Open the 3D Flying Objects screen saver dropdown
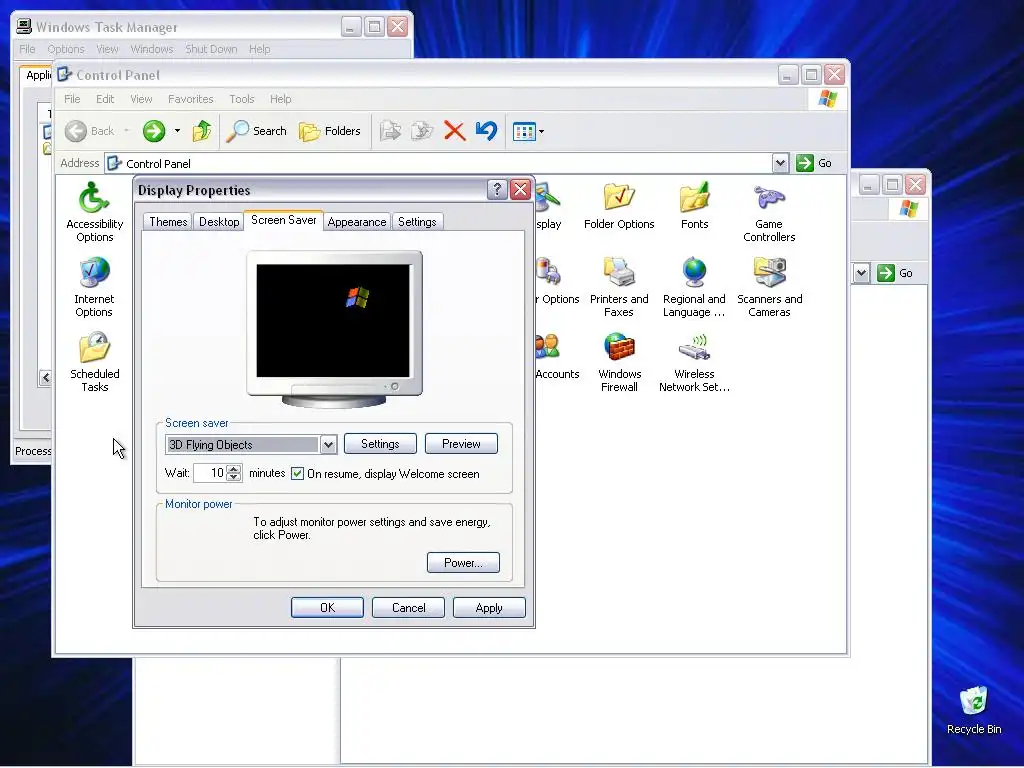The width and height of the screenshot is (1024, 768). pyautogui.click(x=328, y=445)
